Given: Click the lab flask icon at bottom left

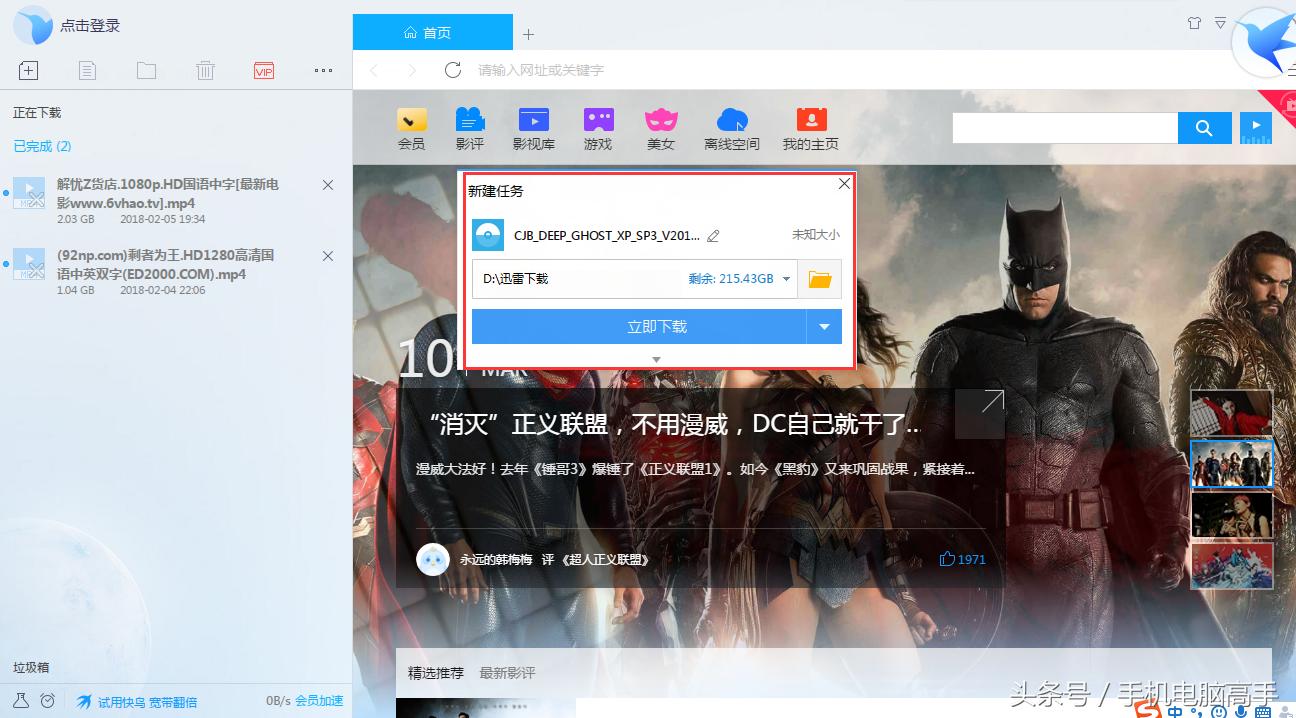Looking at the screenshot, I should tap(22, 701).
